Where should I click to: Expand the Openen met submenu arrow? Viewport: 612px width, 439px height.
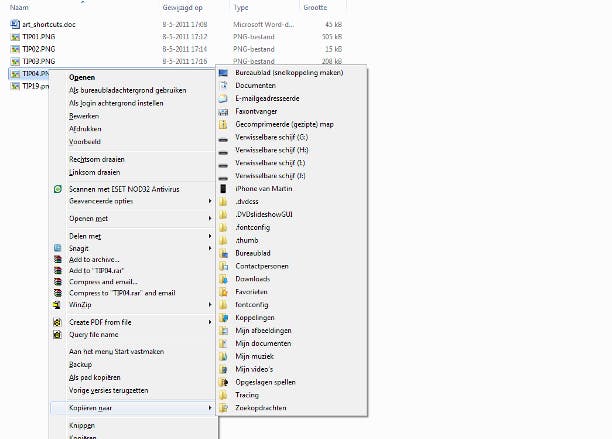[x=210, y=219]
